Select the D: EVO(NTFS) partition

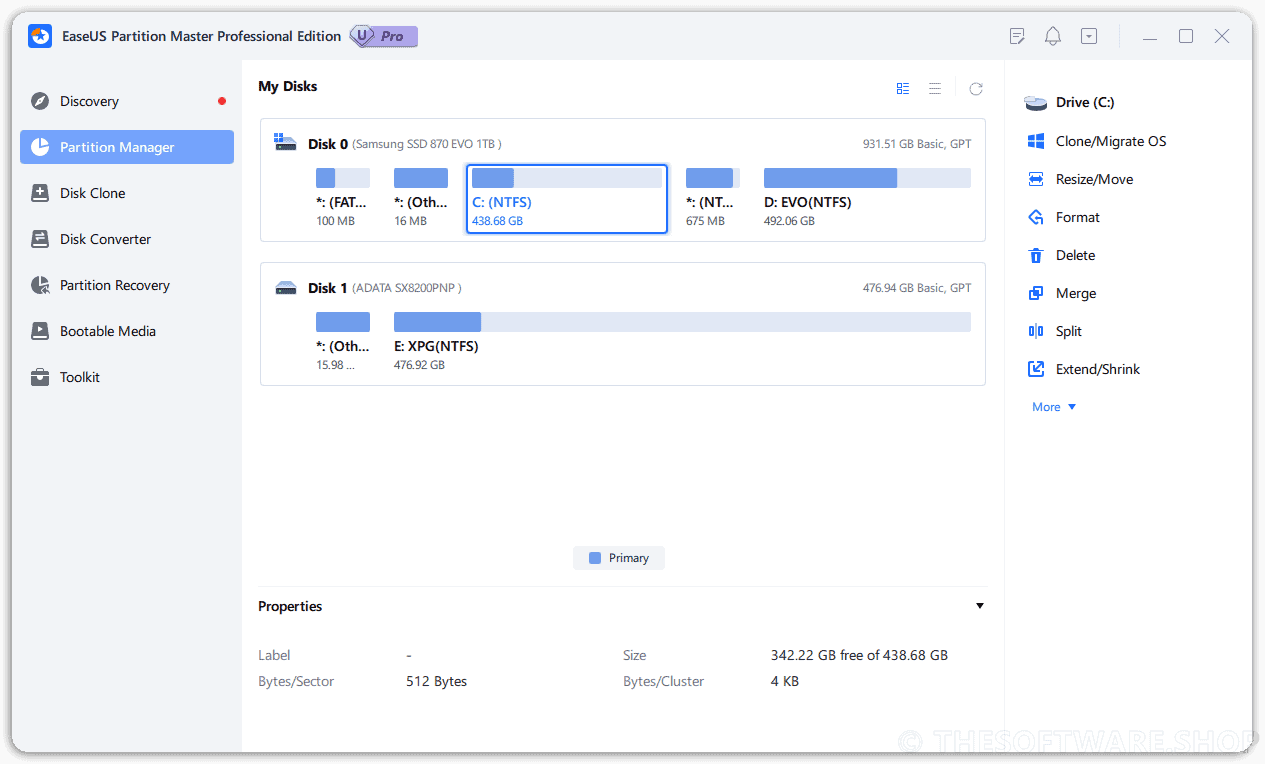(867, 198)
